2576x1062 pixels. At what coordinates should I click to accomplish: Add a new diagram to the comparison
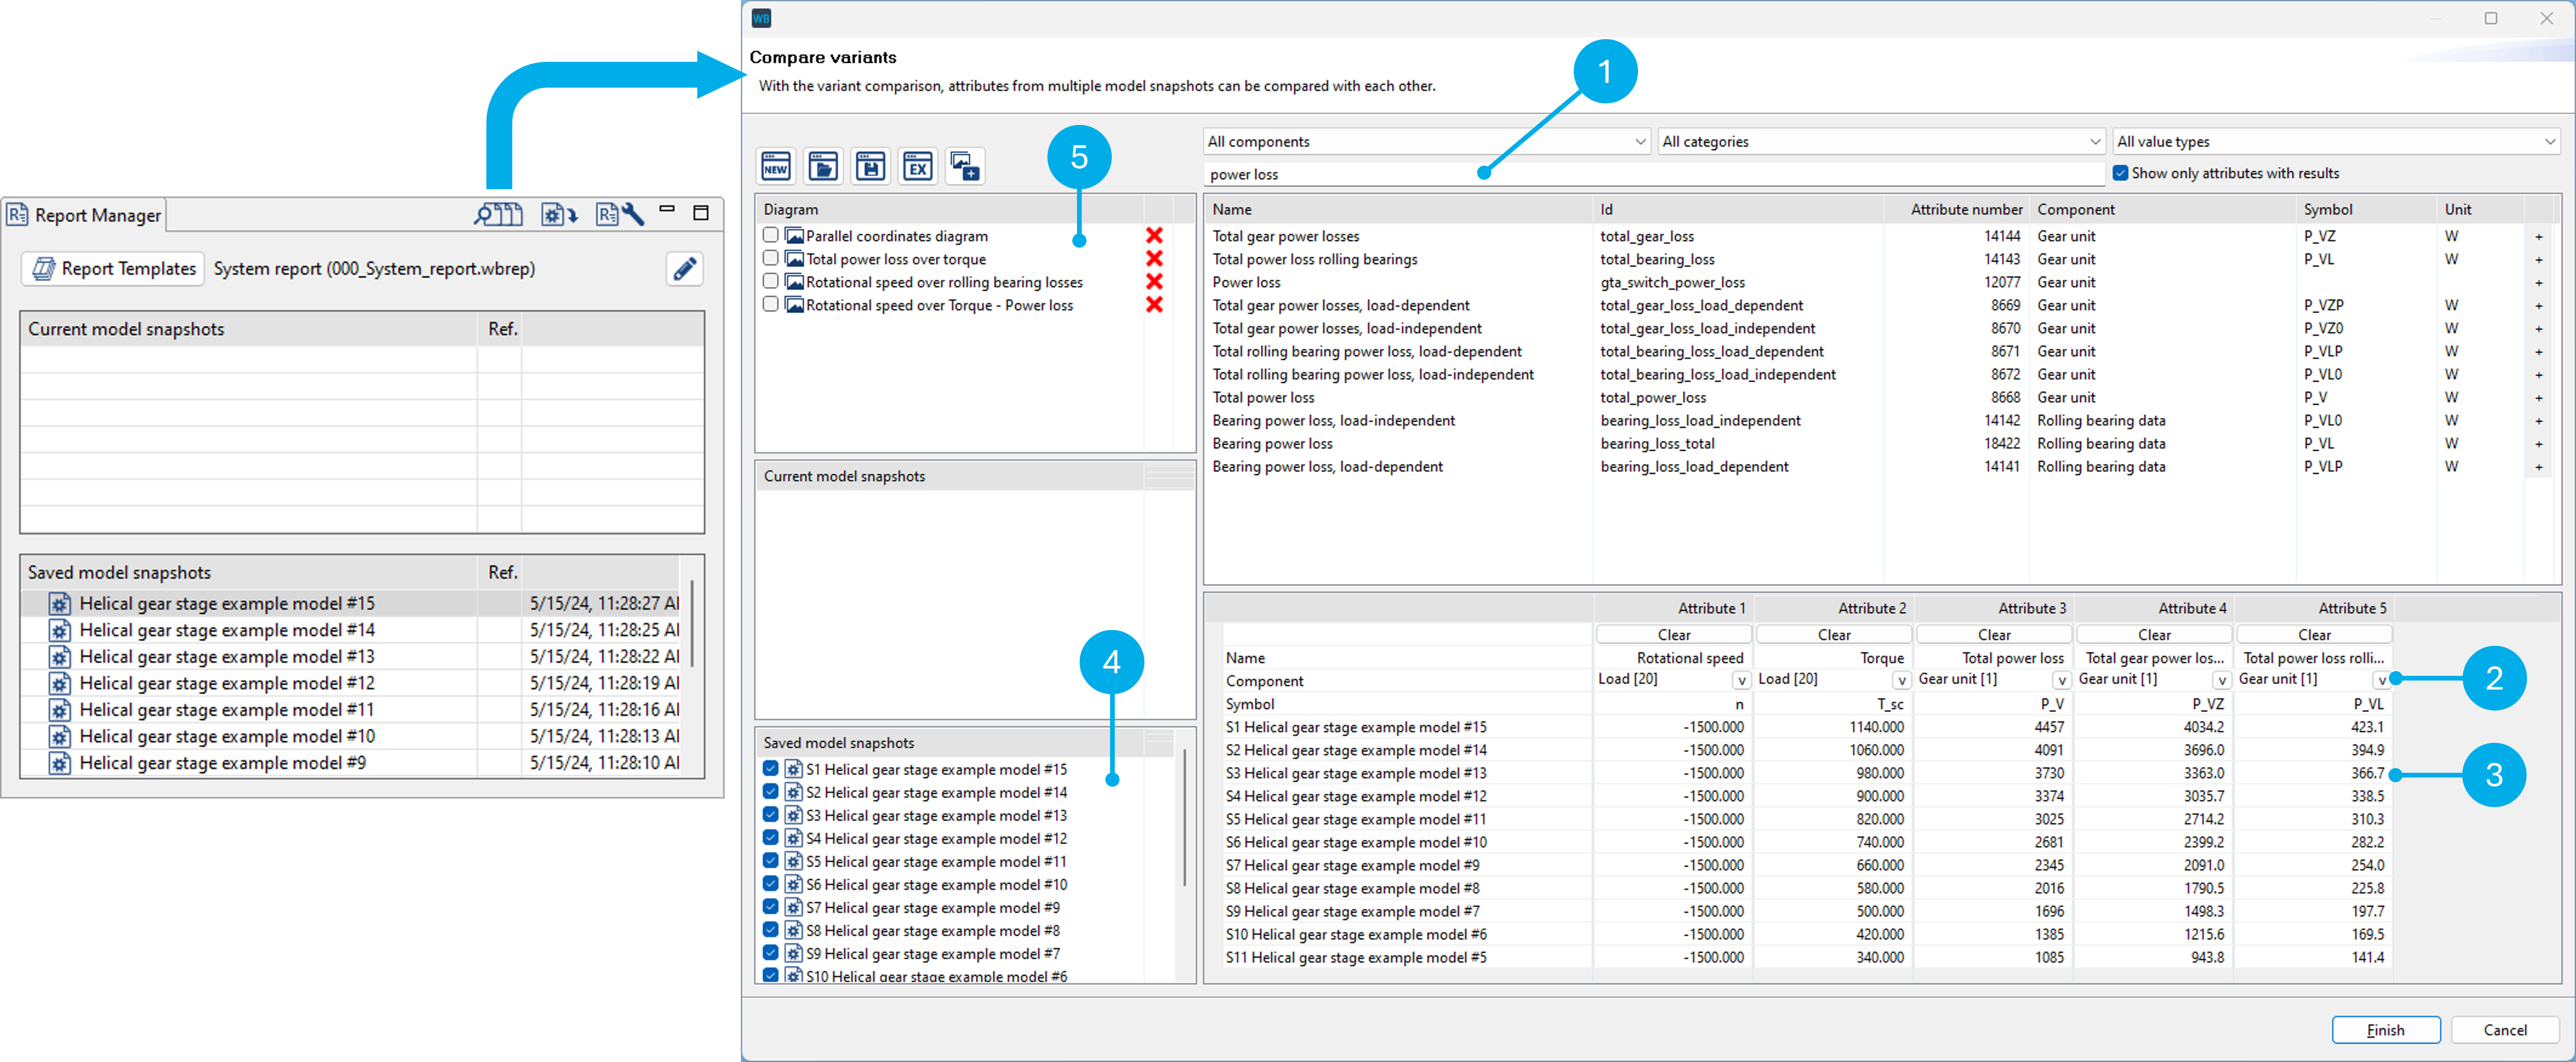[964, 166]
